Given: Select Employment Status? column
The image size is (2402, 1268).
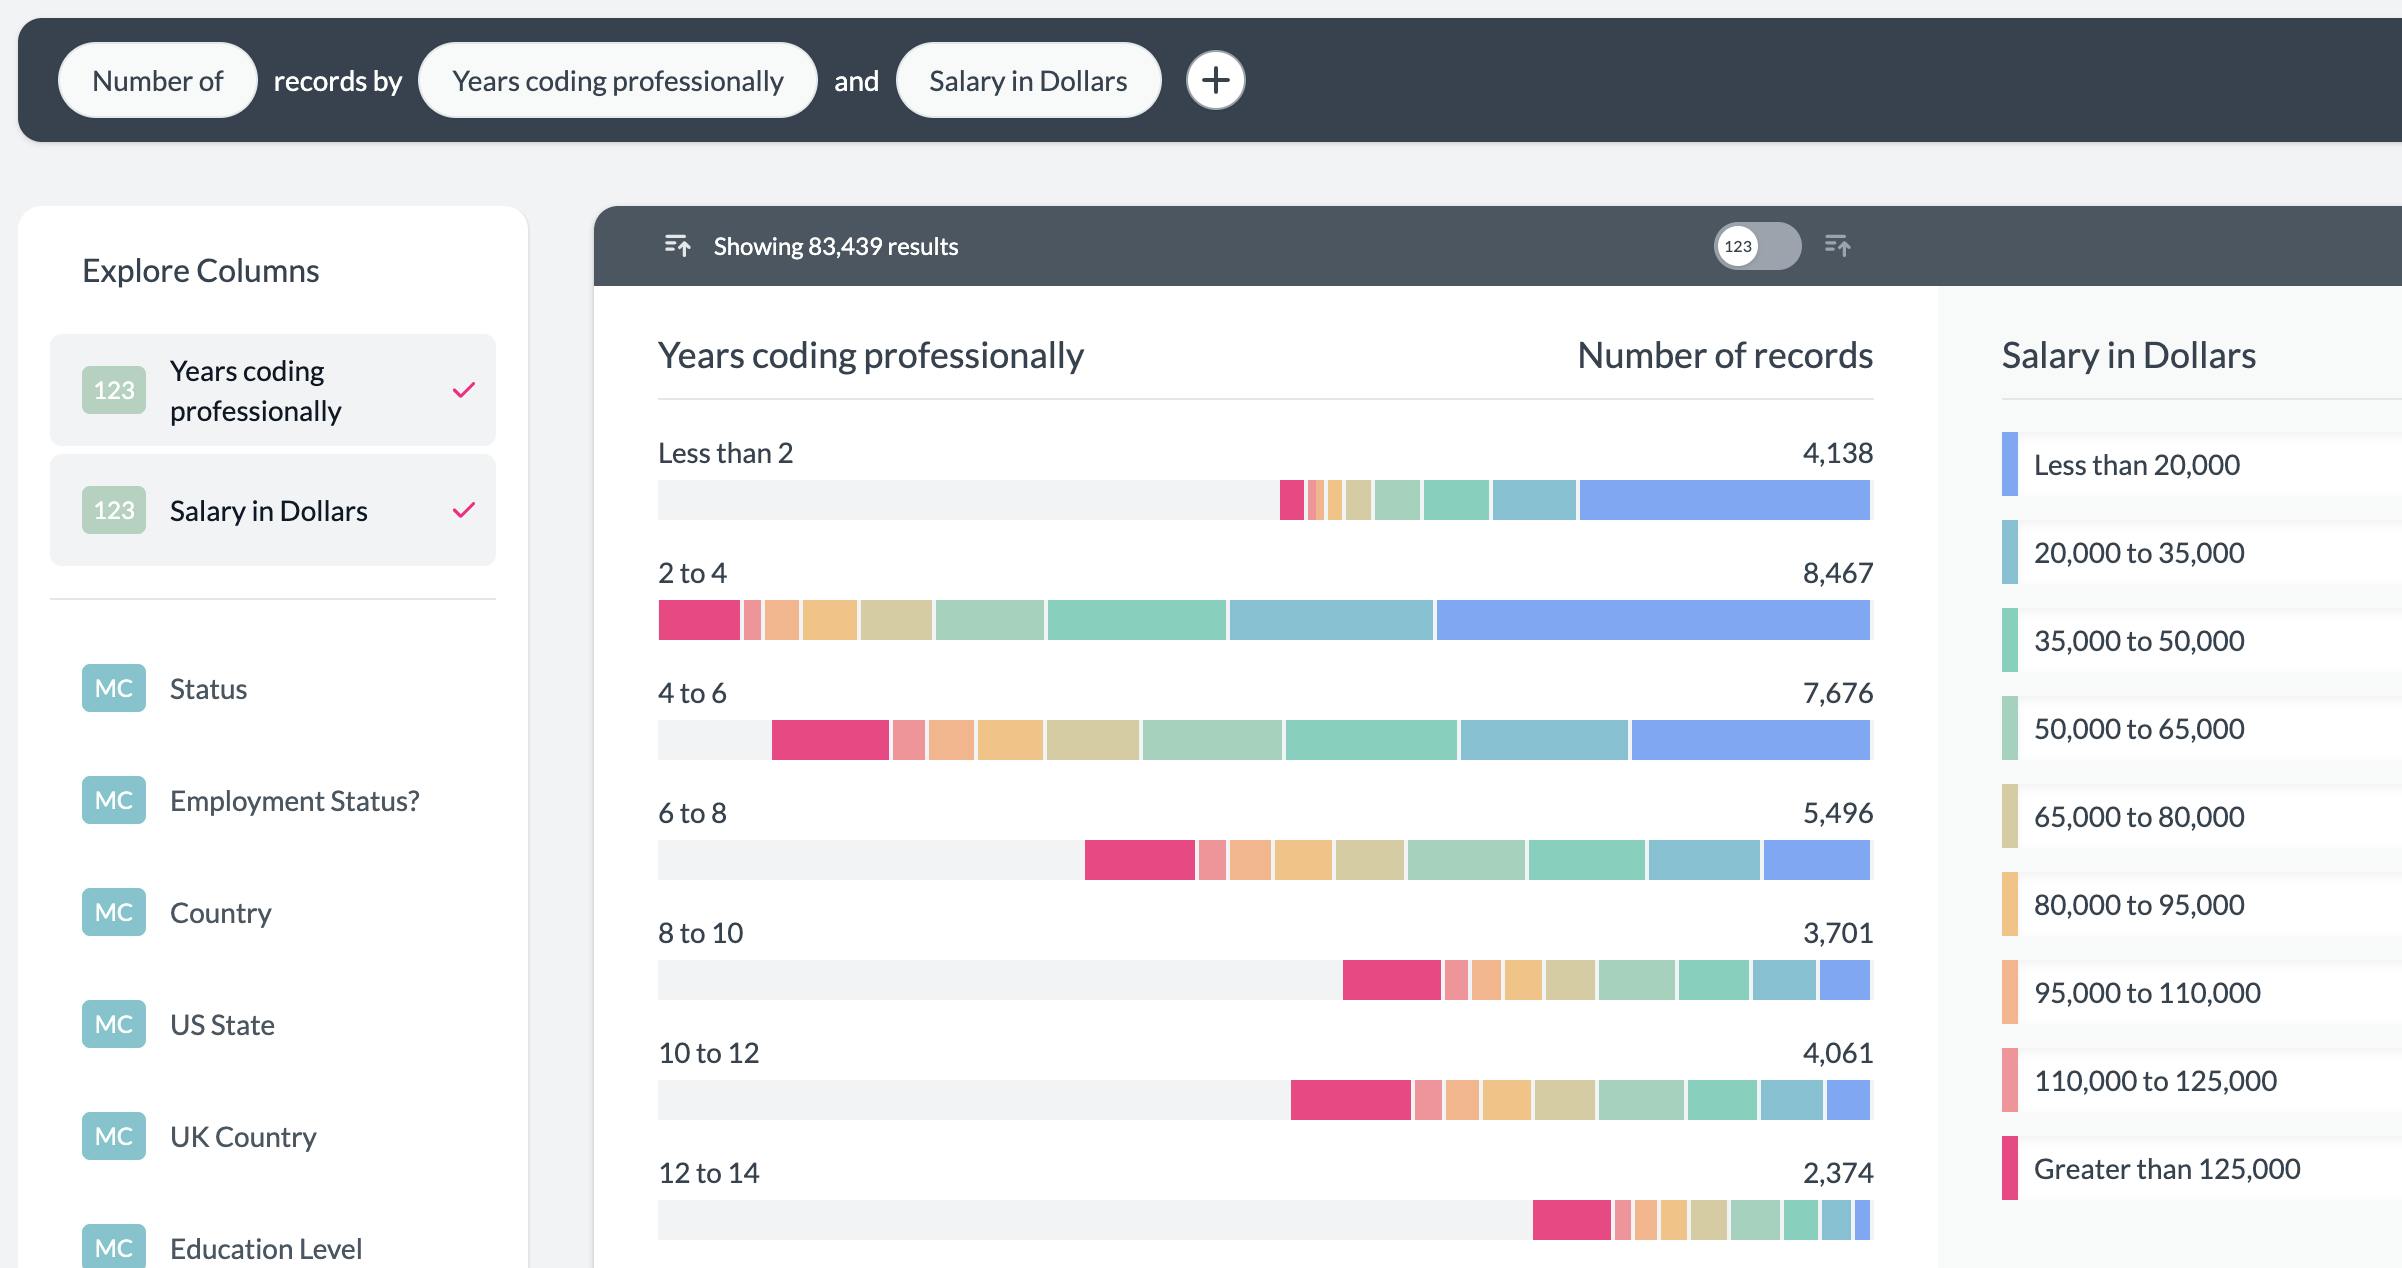Looking at the screenshot, I should click(x=294, y=800).
